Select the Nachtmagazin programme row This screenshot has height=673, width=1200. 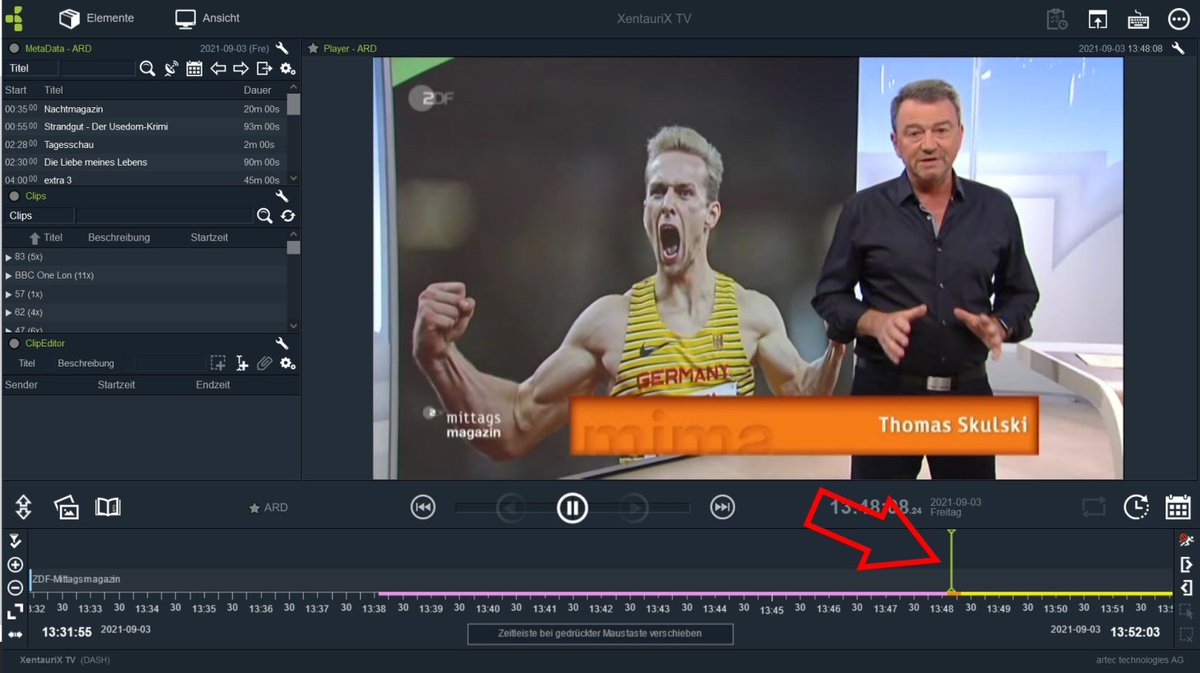click(x=145, y=108)
